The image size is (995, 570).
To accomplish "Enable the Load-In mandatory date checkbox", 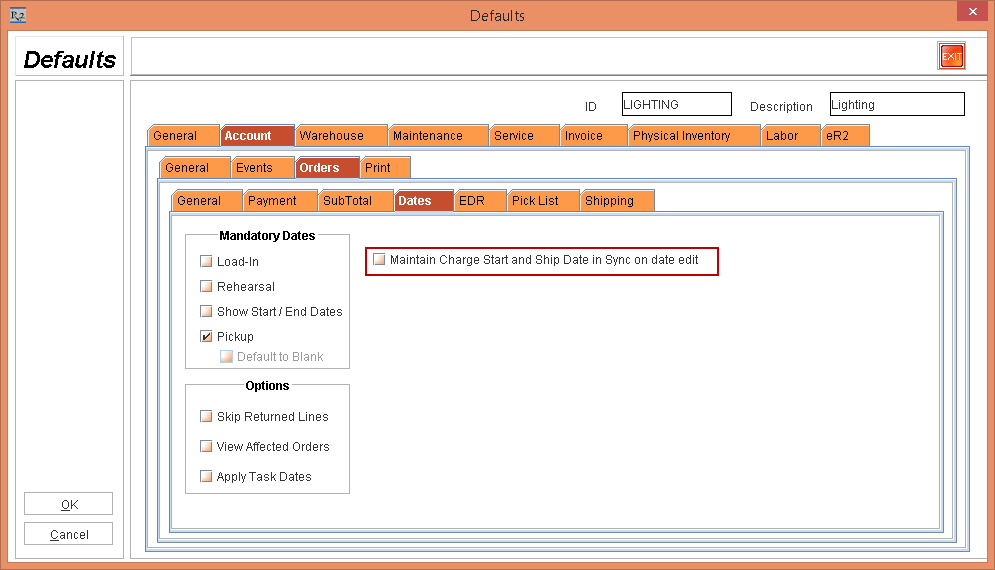I will tap(207, 262).
